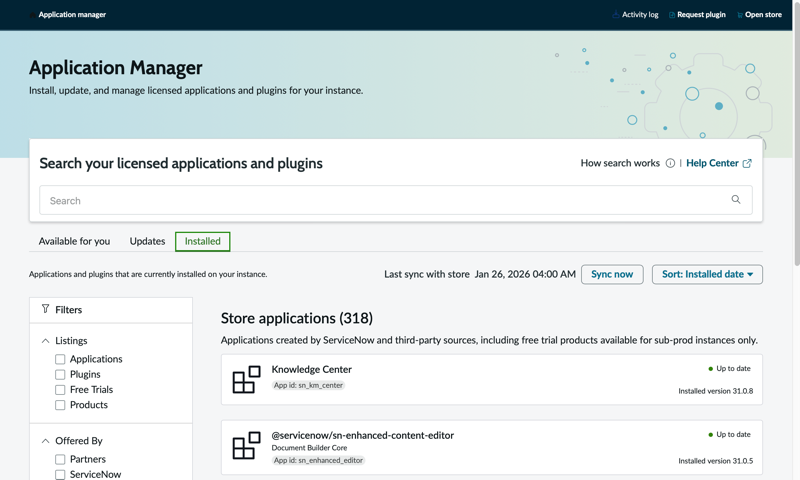
Task: Click the search magnifier icon
Action: point(736,199)
